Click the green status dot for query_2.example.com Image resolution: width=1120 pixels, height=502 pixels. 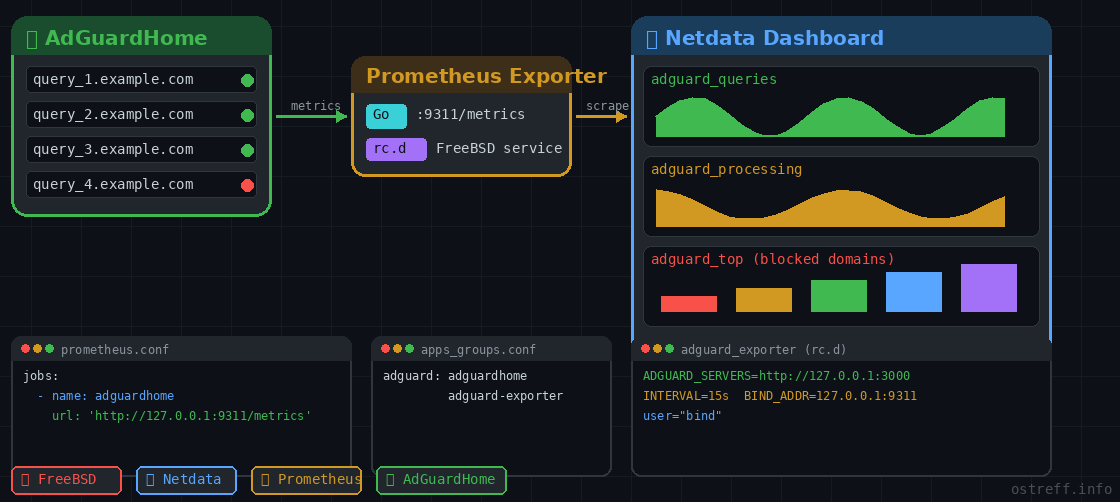(247, 115)
